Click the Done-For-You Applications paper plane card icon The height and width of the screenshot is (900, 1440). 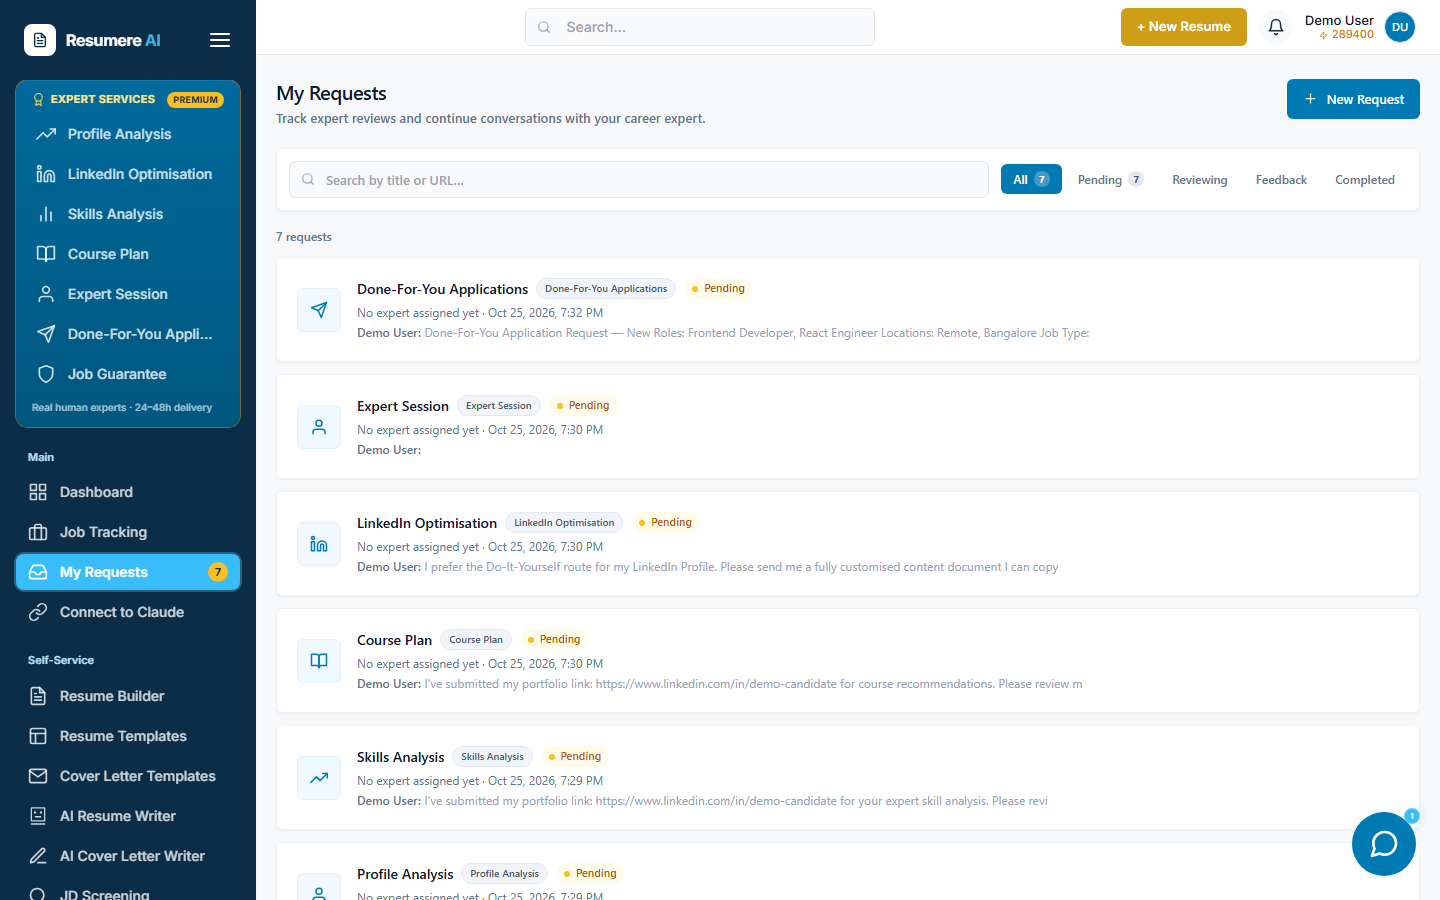319,310
